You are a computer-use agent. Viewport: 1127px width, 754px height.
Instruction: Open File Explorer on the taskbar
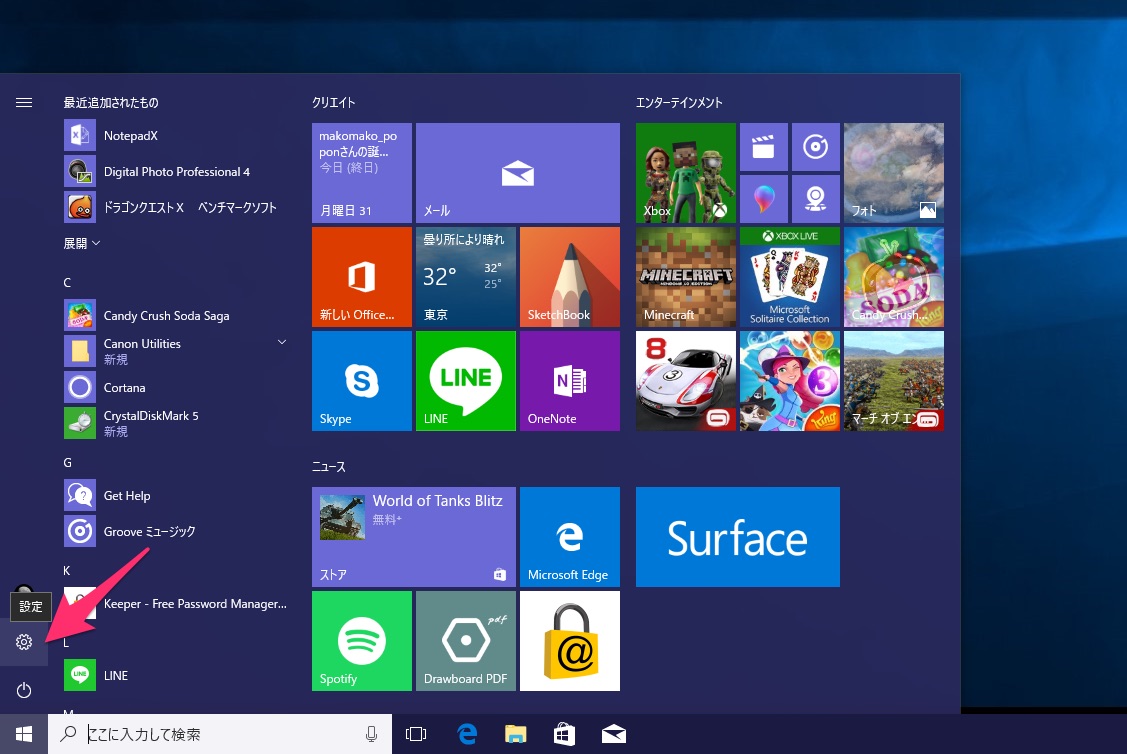pos(515,734)
